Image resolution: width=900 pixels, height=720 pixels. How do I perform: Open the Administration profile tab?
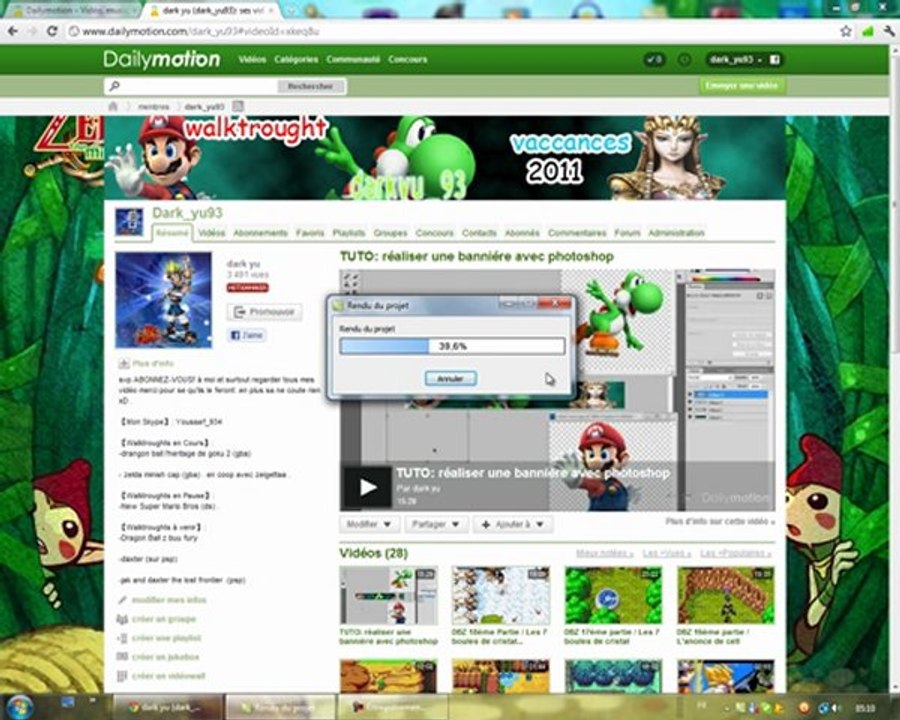click(x=676, y=233)
